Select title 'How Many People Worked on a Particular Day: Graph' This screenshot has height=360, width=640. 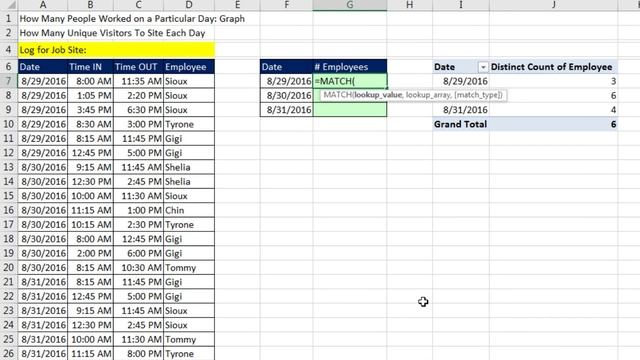[132, 19]
